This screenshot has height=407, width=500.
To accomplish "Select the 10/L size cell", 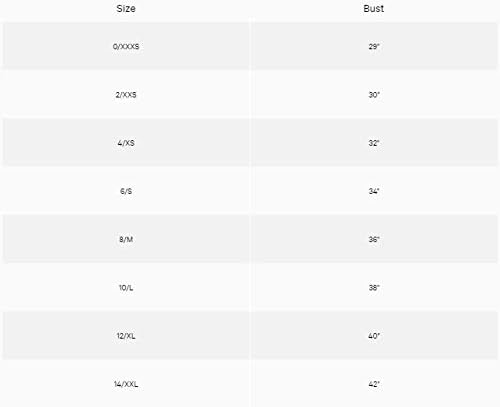I will 126,288.
